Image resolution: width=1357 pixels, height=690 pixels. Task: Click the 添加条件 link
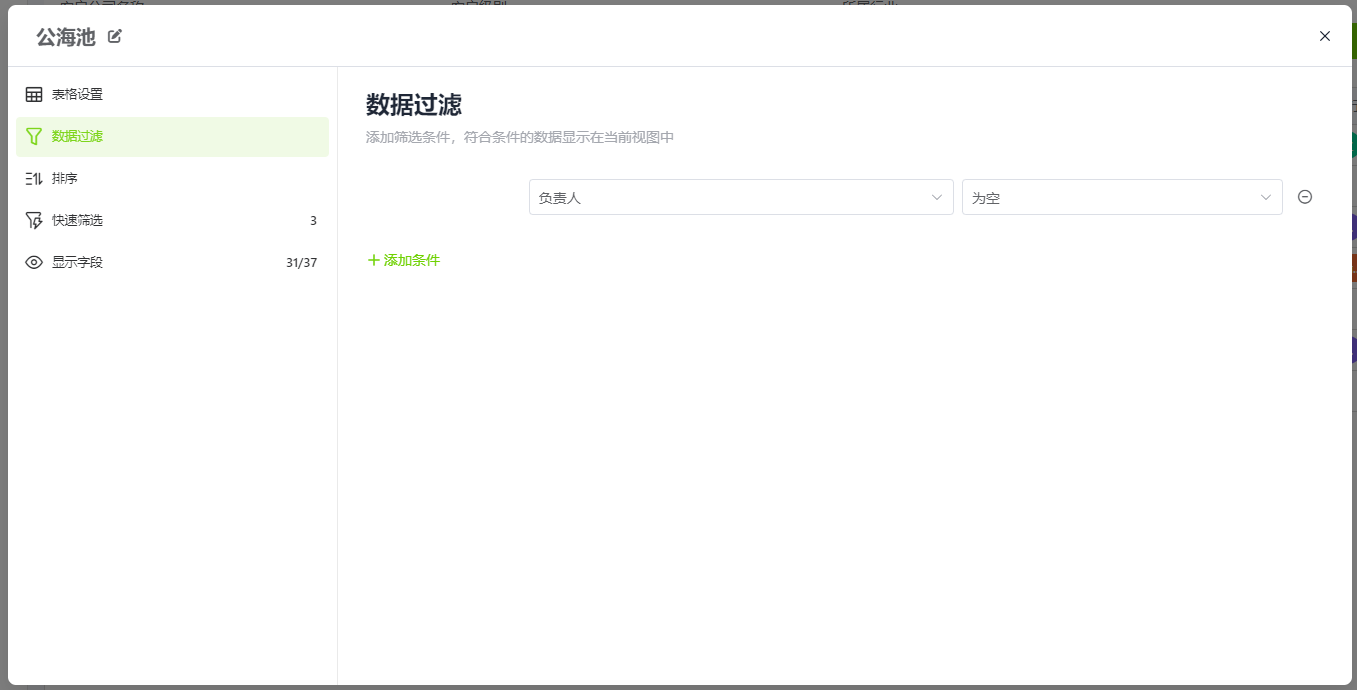point(404,260)
